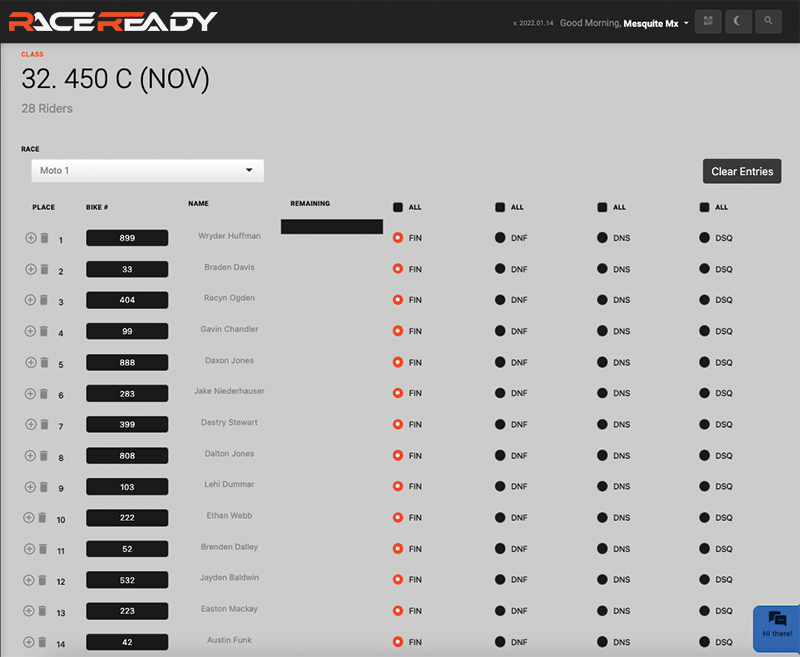800x657 pixels.
Task: Add entry plus icon for Wryder Huffman row
Action: (x=31, y=238)
